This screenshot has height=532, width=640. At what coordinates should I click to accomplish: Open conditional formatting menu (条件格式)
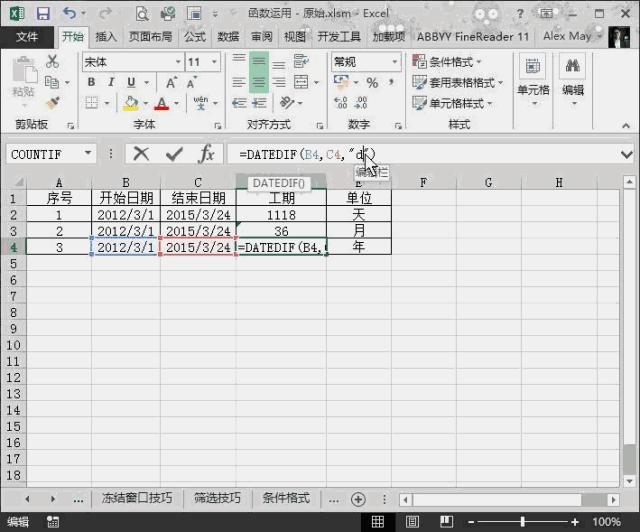[447, 62]
